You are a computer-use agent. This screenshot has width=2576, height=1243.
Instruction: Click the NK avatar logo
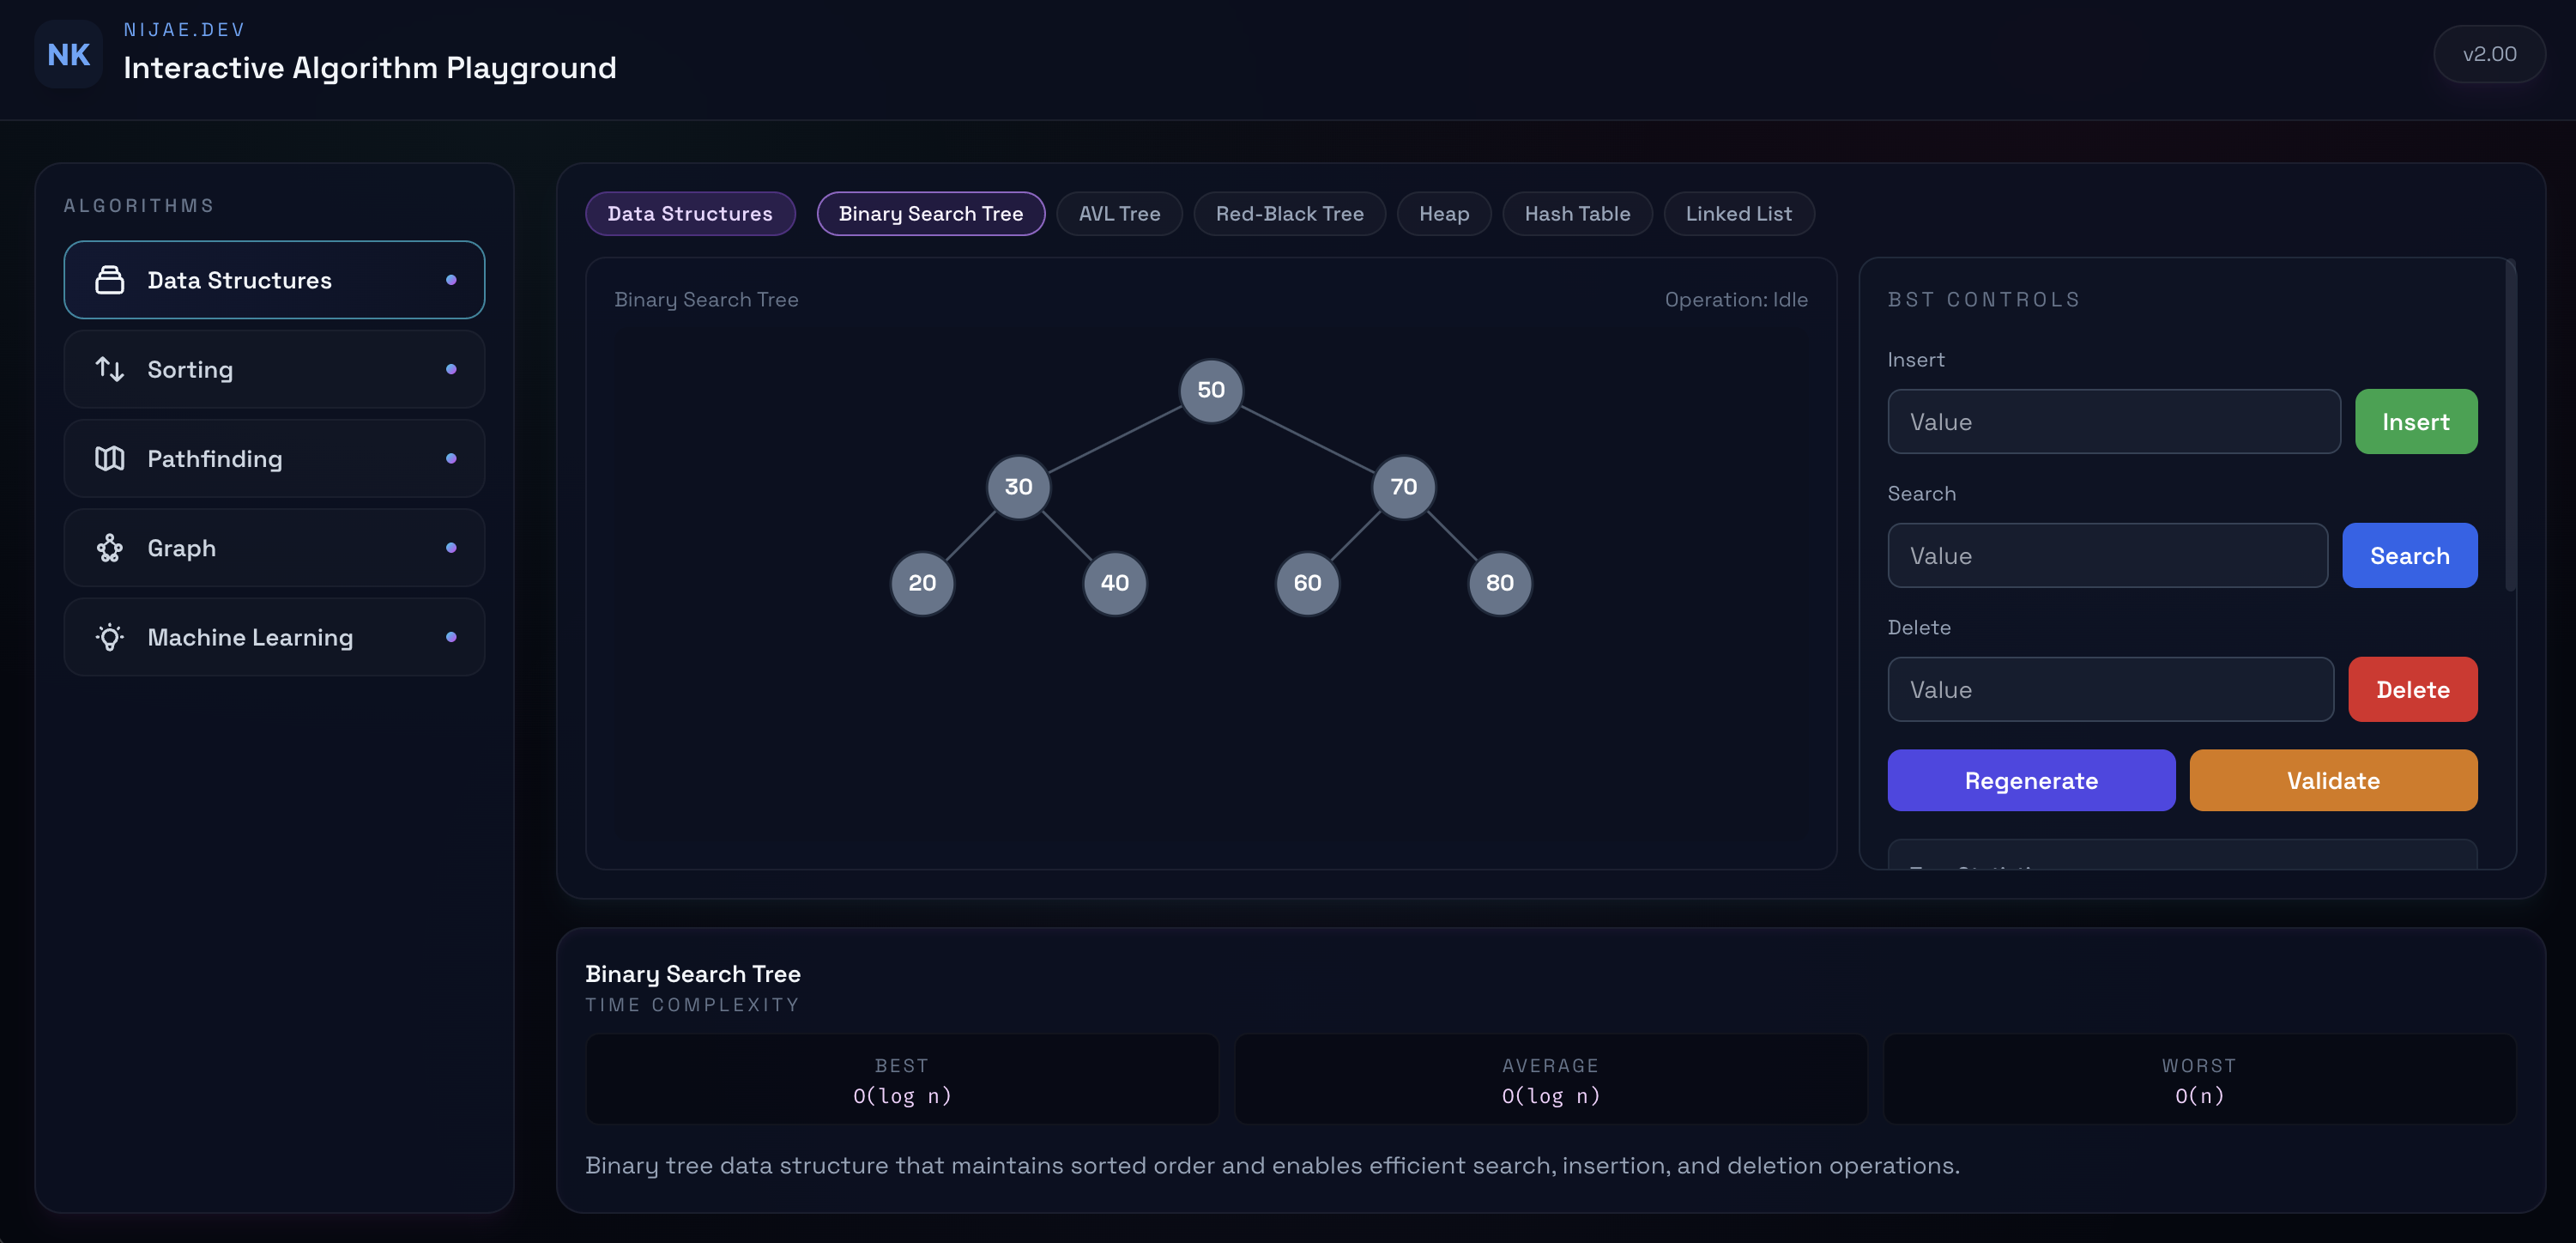pyautogui.click(x=68, y=54)
